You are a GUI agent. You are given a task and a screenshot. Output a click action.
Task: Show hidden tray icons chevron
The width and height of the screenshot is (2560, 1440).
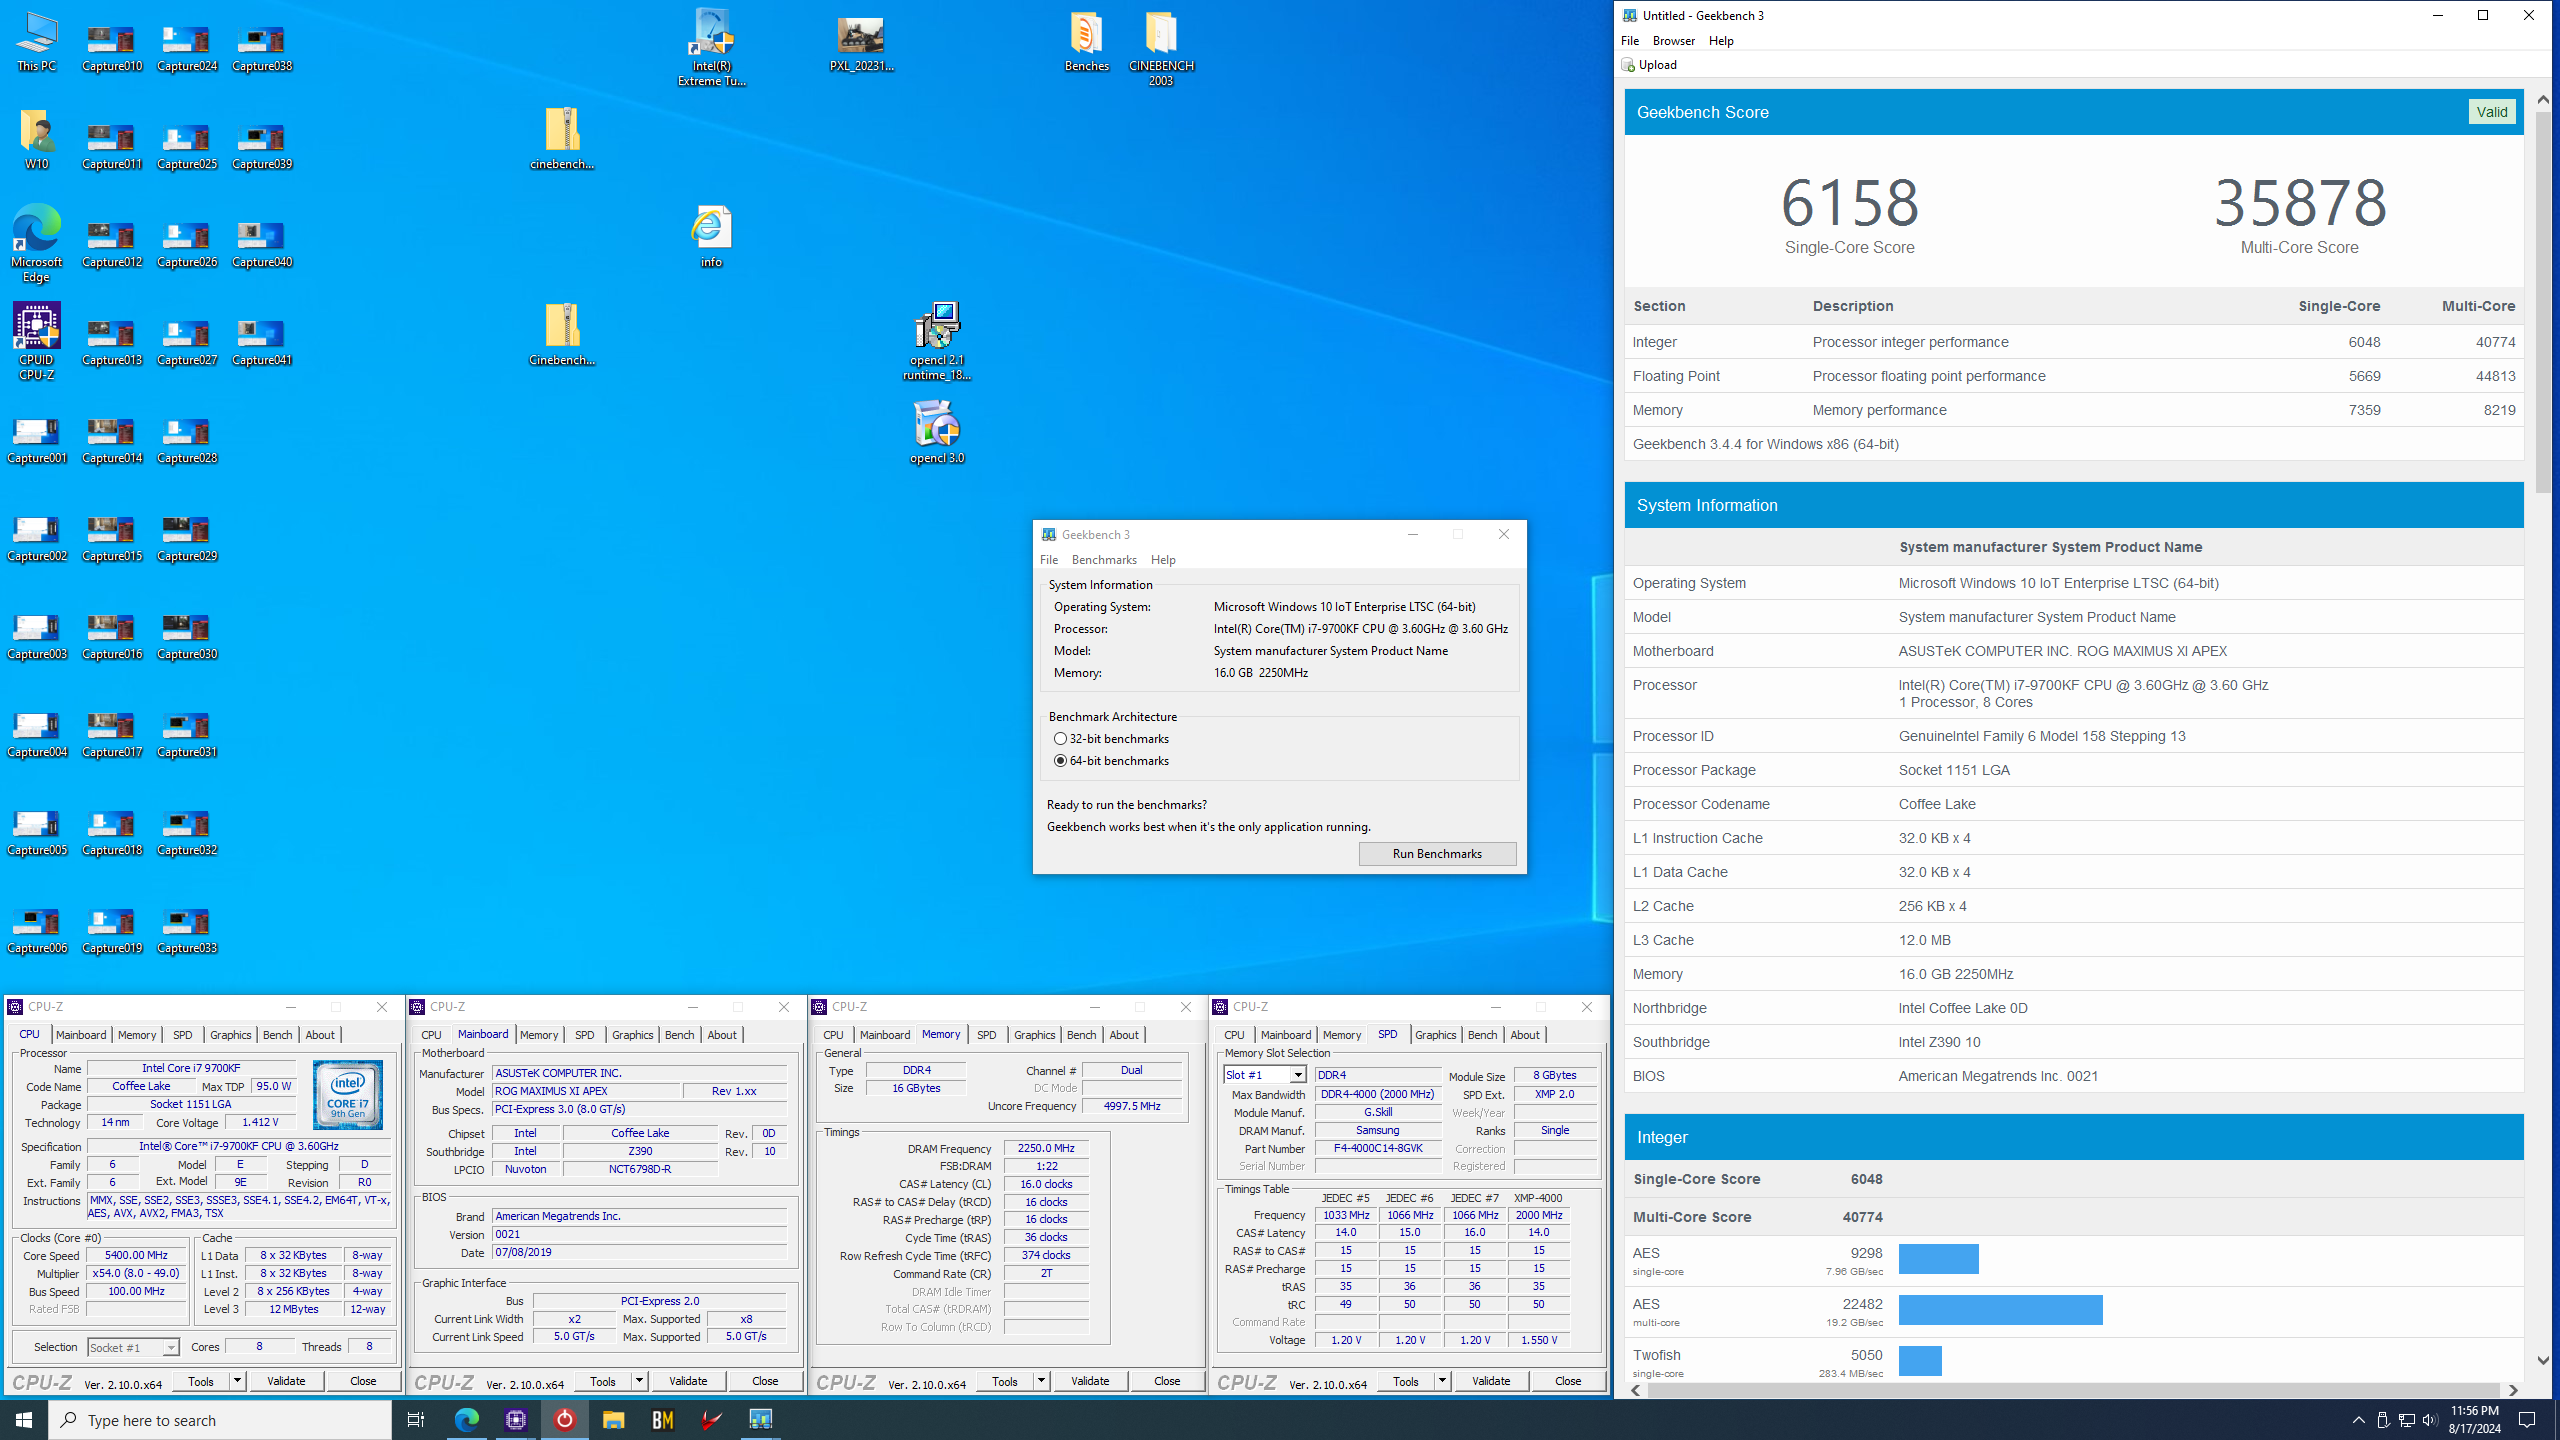(2359, 1420)
